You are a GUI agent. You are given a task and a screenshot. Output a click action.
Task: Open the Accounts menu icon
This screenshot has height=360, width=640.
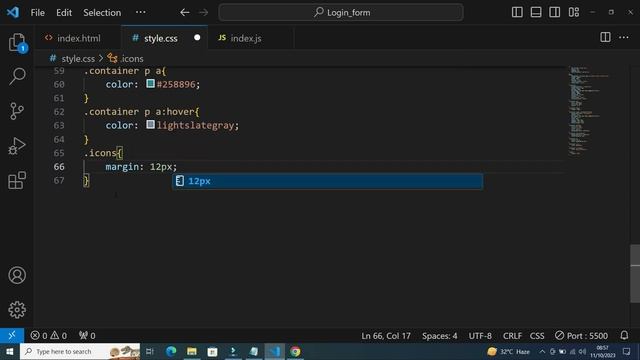(17, 275)
